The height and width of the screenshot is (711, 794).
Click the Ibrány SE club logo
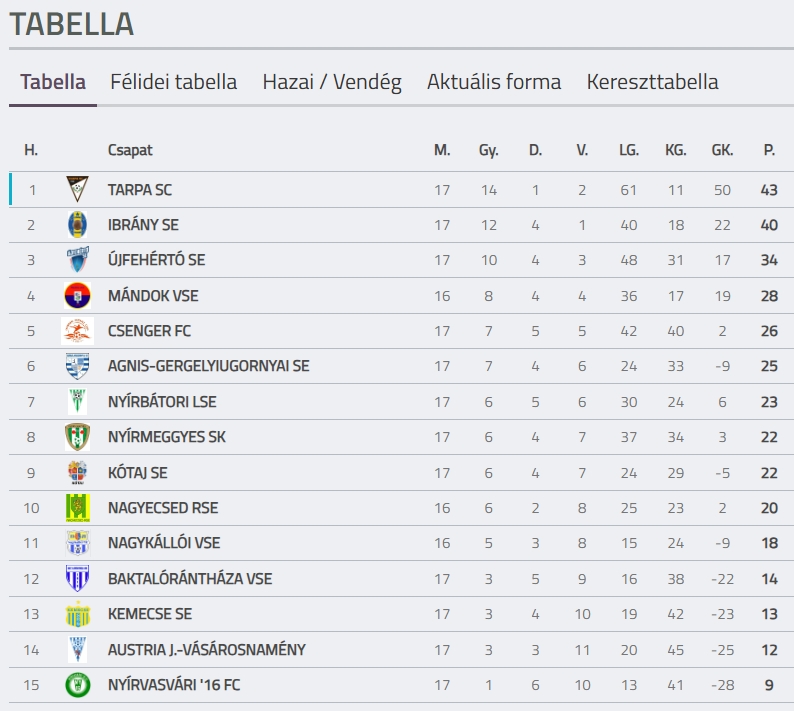[x=77, y=225]
